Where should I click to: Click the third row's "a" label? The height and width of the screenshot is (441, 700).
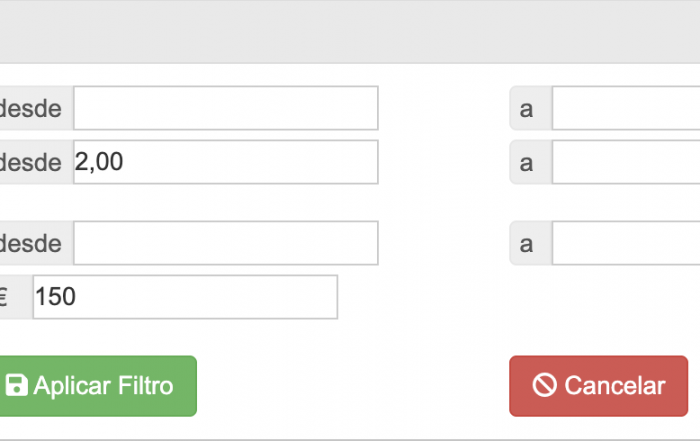527,243
